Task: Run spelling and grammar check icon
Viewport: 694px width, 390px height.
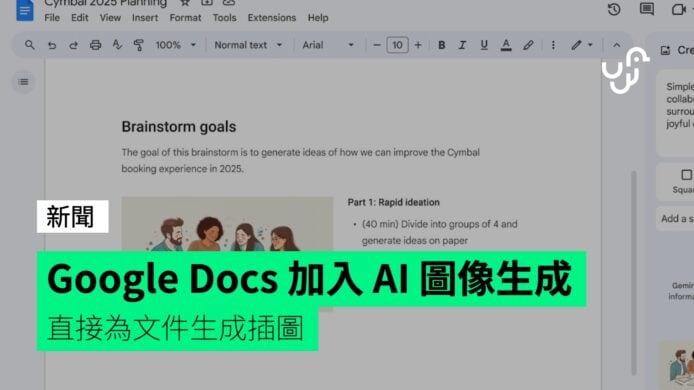Action: [x=117, y=45]
